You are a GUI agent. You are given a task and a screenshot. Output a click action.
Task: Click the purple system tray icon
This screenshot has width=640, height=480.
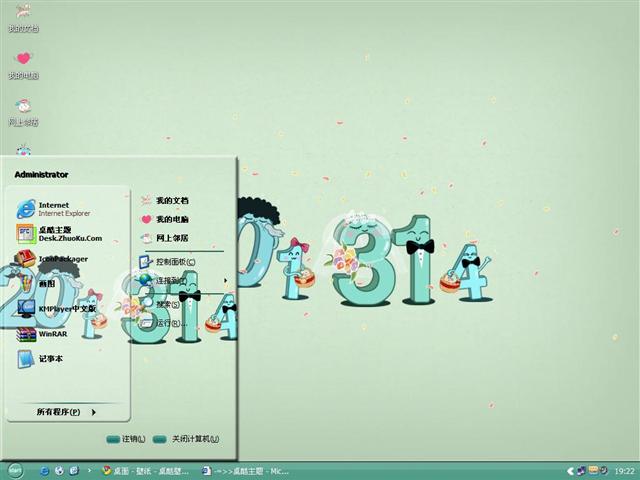pos(581,471)
